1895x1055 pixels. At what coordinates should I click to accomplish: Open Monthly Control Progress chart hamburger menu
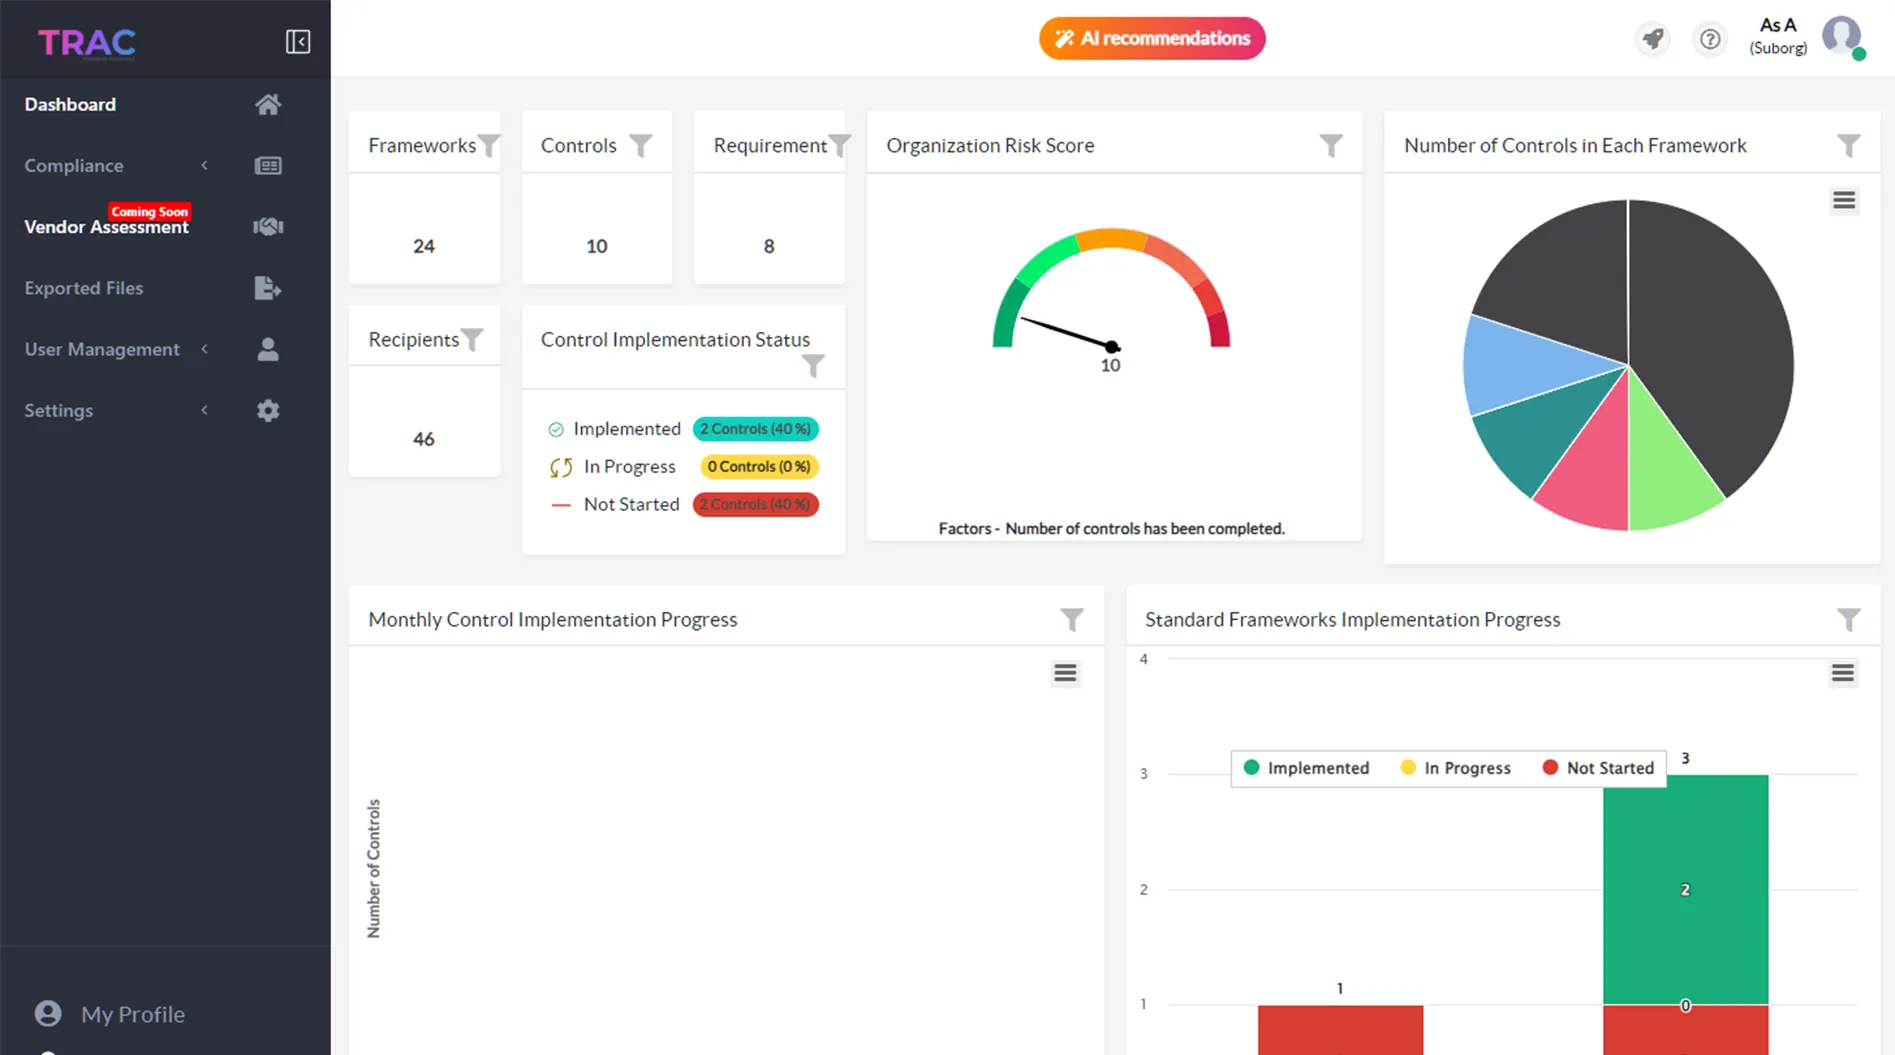pyautogui.click(x=1065, y=673)
